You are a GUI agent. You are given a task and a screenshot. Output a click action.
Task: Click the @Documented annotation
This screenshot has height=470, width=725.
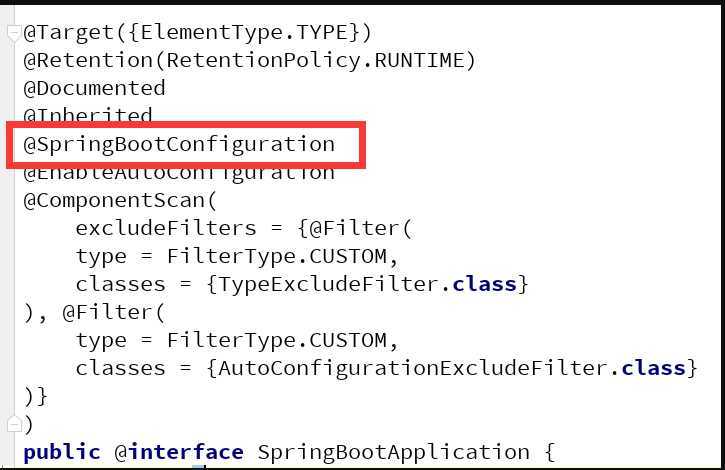tap(94, 88)
